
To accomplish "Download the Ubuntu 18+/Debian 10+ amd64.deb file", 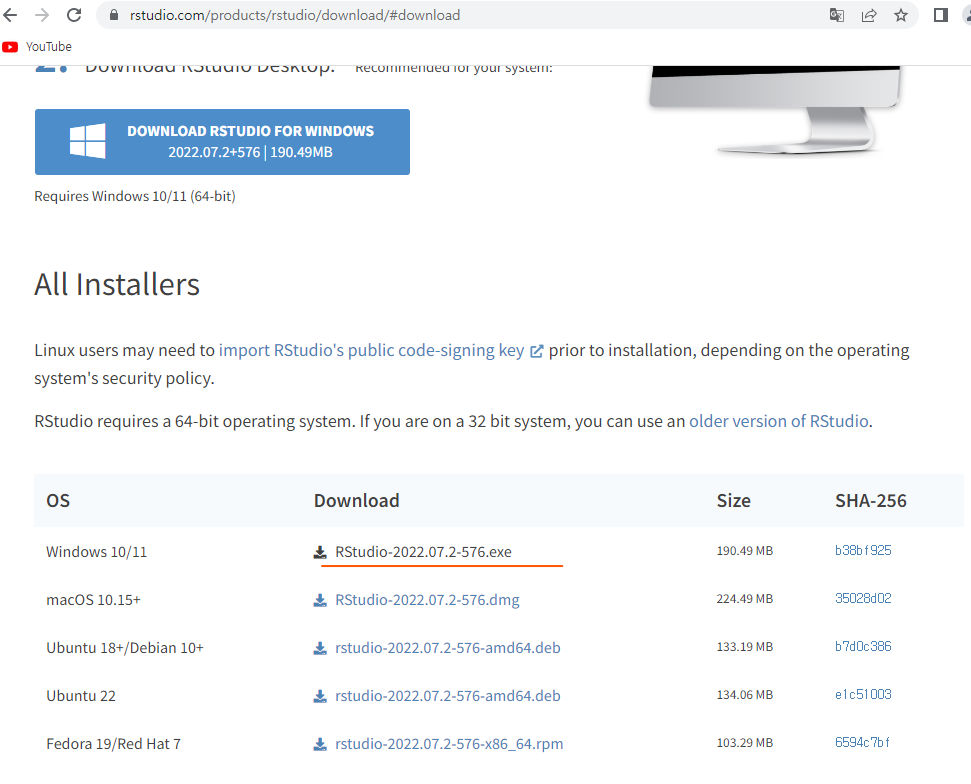I will coord(448,648).
